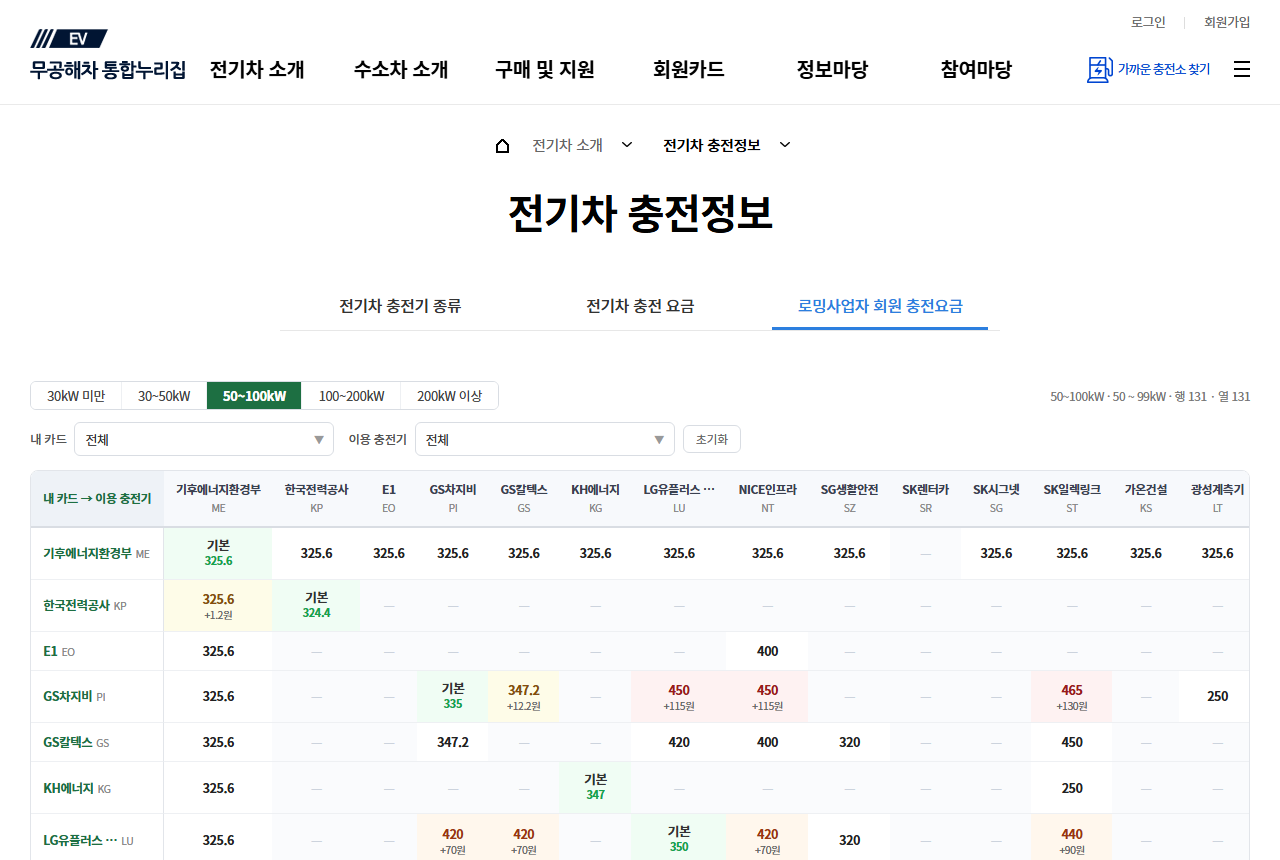The width and height of the screenshot is (1280, 860).
Task: Click 기본 347 cell in KH에너지 row
Action: click(x=595, y=788)
